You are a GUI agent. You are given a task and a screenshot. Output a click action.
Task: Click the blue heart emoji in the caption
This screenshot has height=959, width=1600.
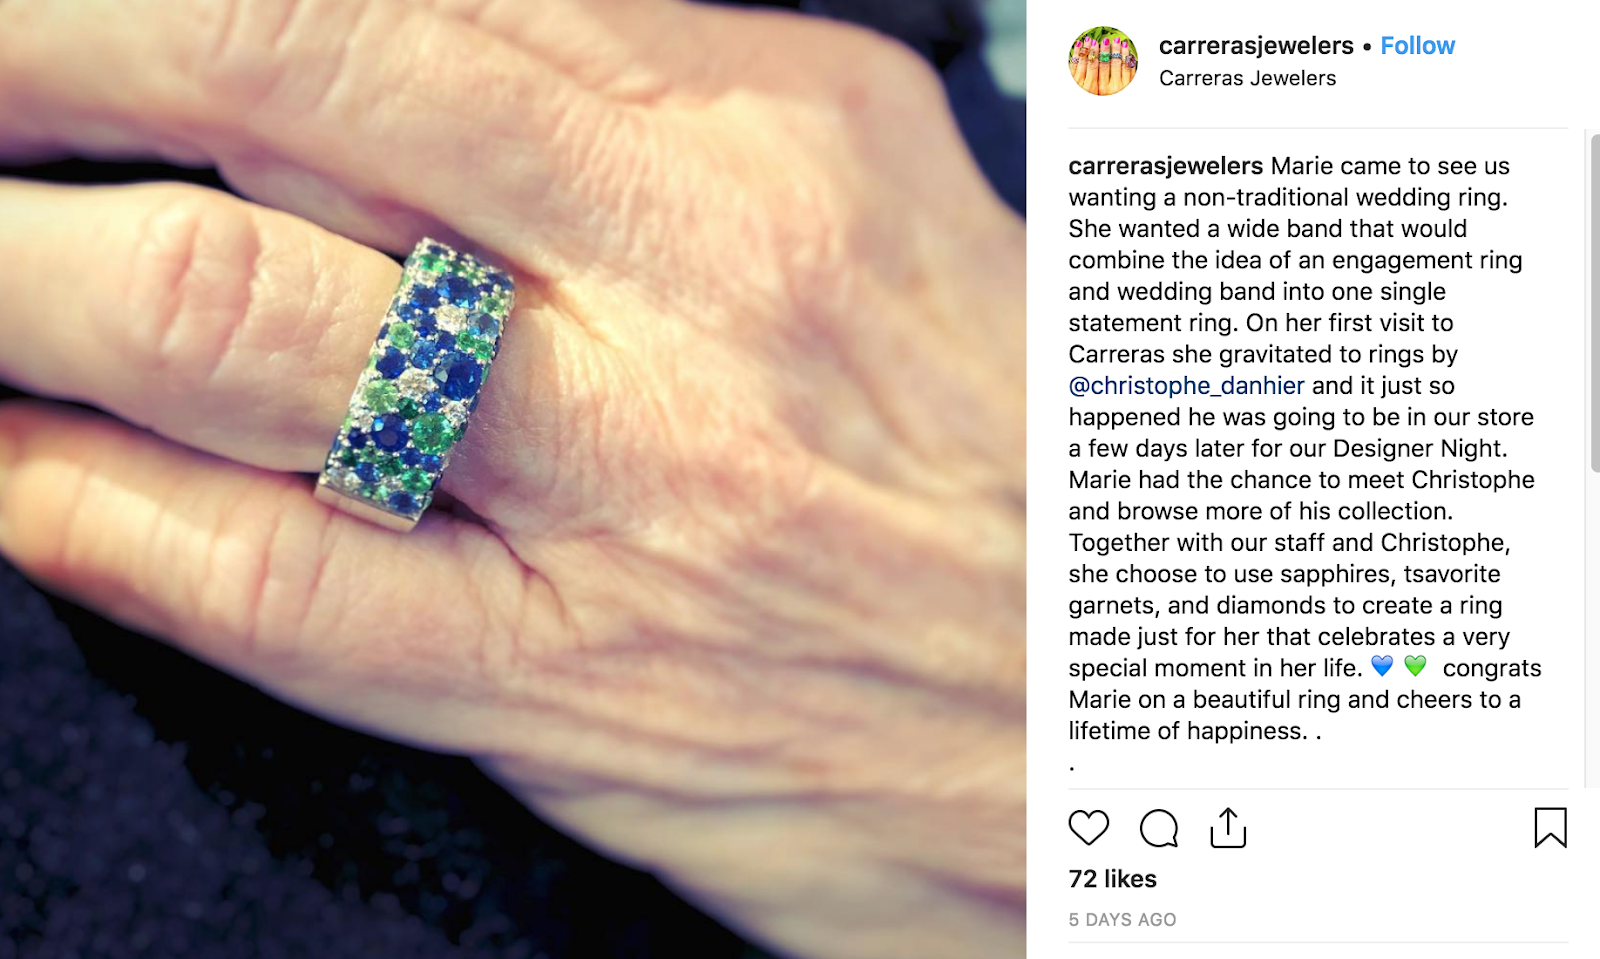(1382, 666)
